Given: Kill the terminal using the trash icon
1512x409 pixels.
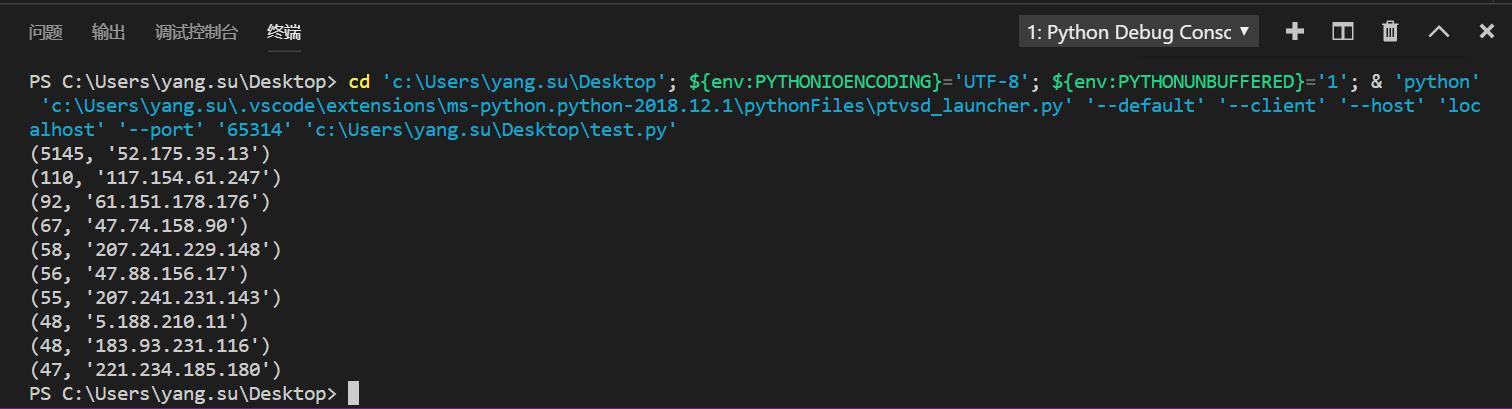Looking at the screenshot, I should tap(1390, 31).
